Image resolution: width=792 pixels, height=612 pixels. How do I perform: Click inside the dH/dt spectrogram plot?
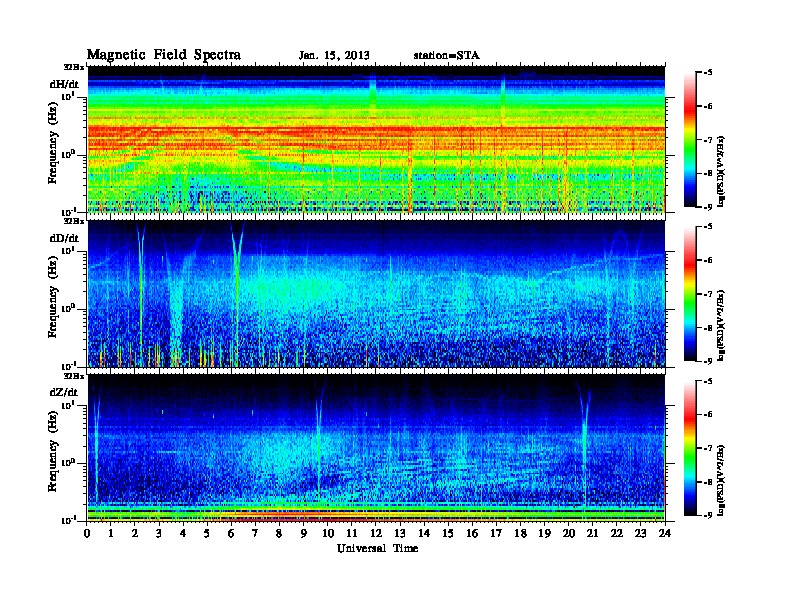pos(376,139)
